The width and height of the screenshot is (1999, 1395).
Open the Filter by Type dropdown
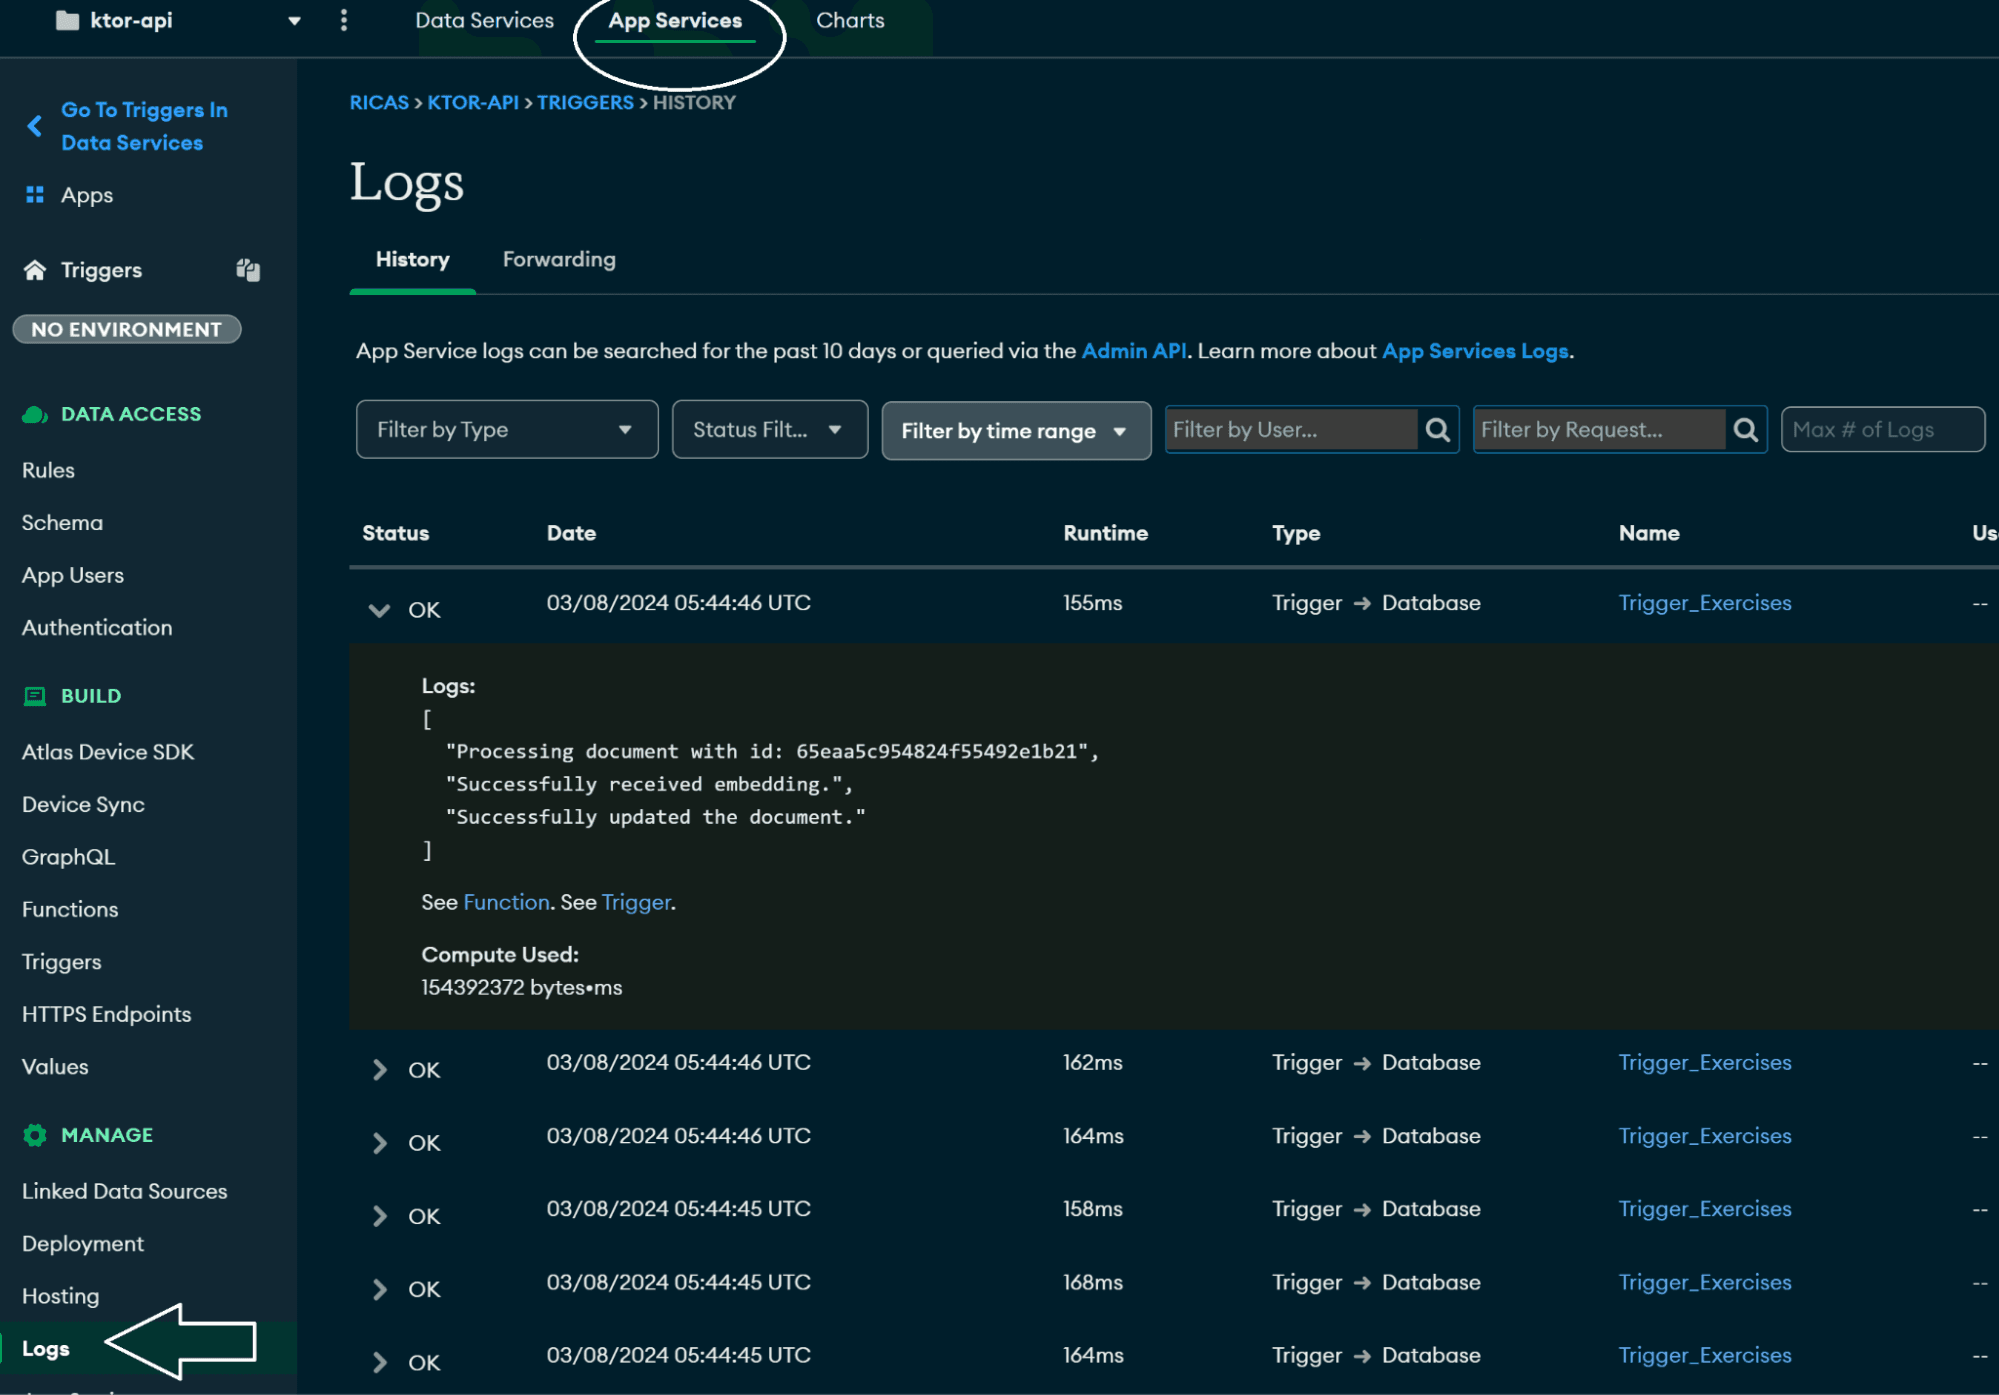click(x=506, y=430)
